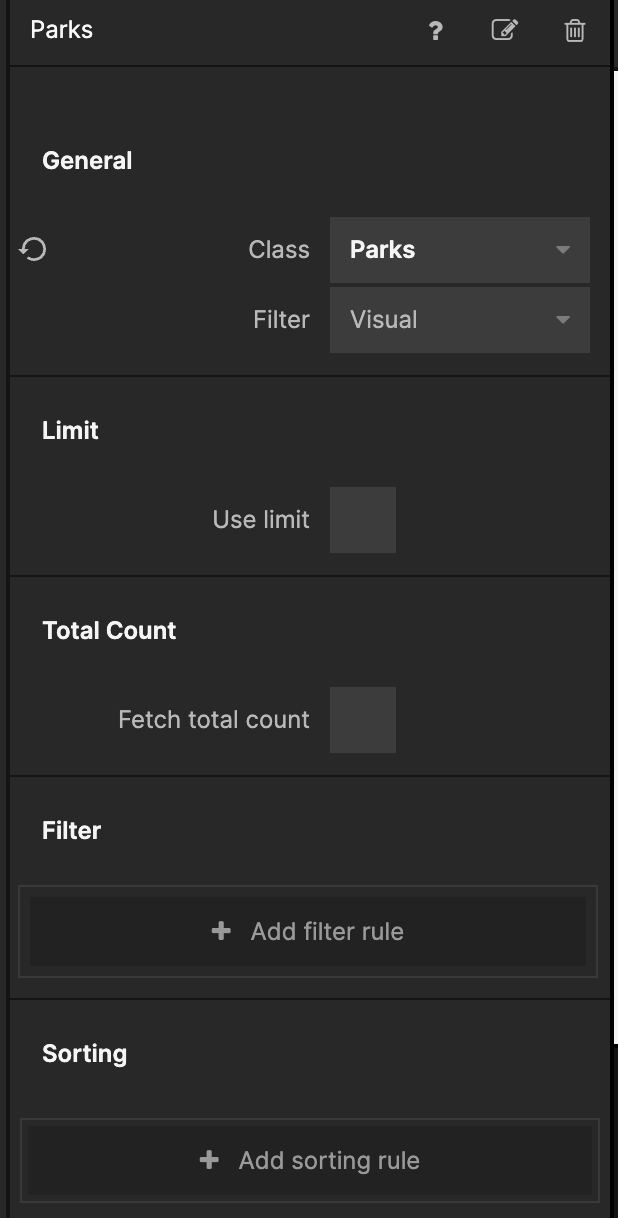The width and height of the screenshot is (618, 1218).
Task: Toggle the Fetch total count checkbox
Action: click(x=363, y=720)
